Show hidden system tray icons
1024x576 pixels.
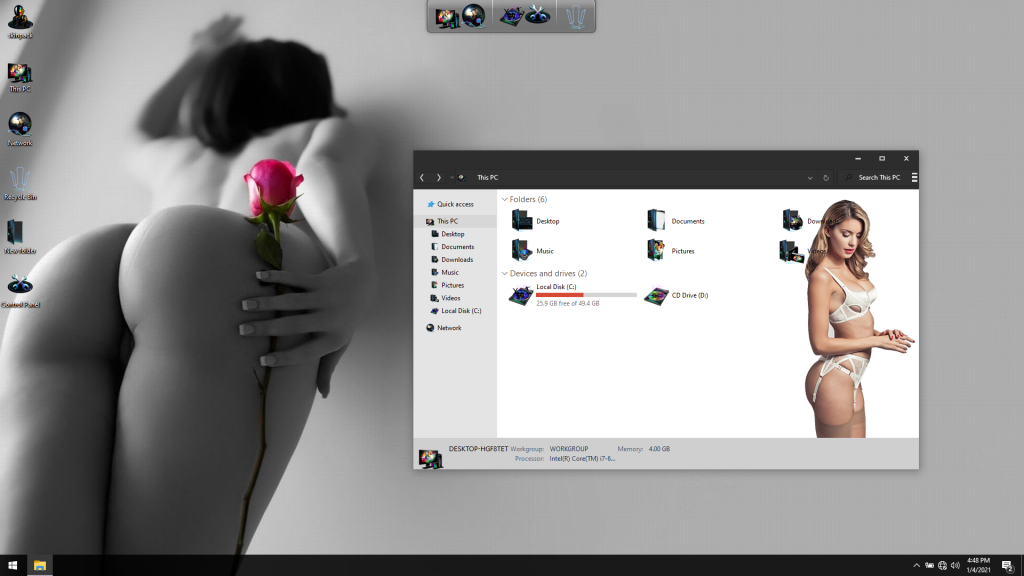(x=916, y=565)
